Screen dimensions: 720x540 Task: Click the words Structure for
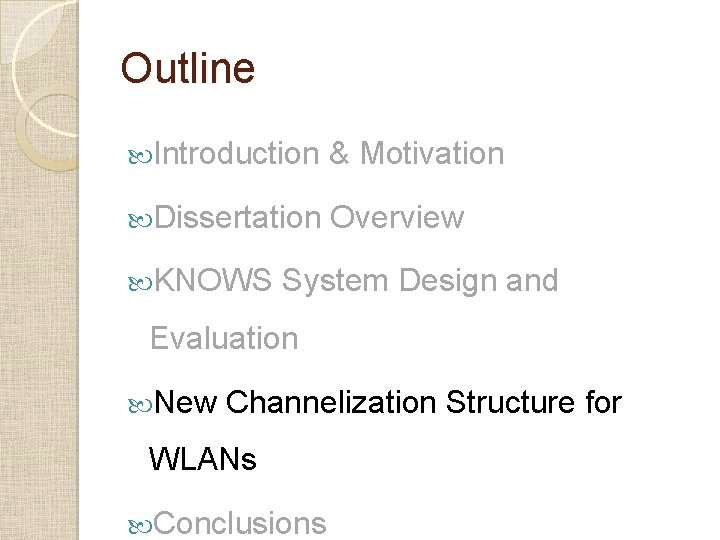tap(534, 403)
